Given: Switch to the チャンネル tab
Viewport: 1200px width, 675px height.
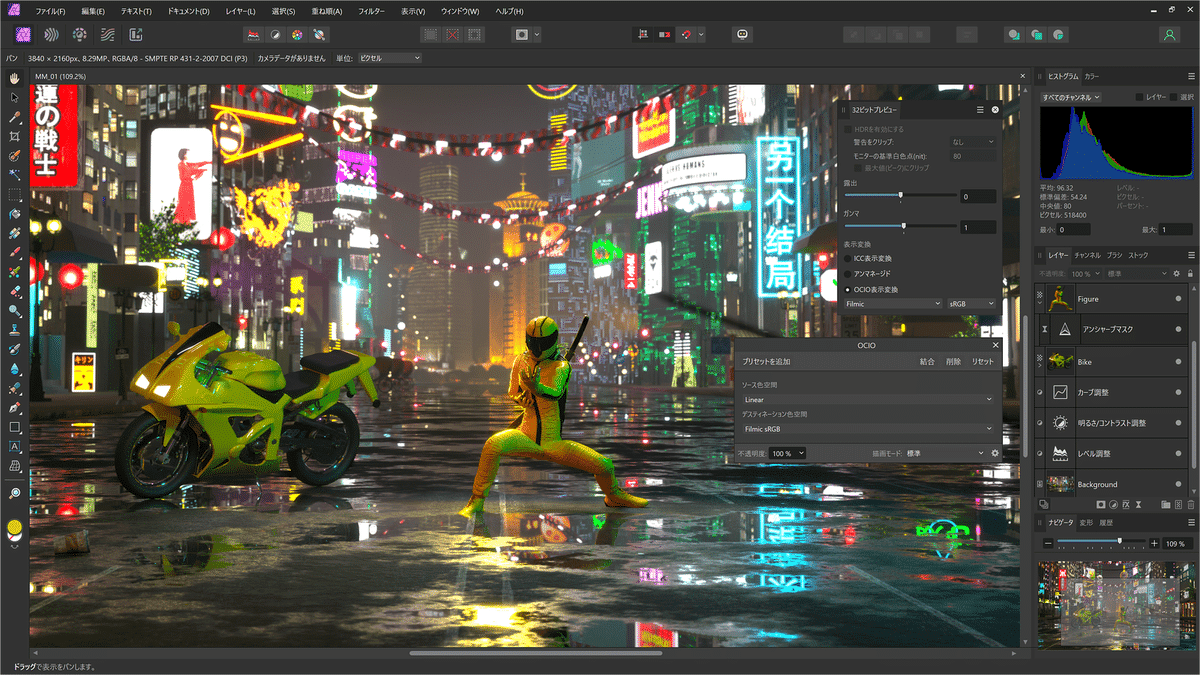Looking at the screenshot, I should pyautogui.click(x=1087, y=255).
